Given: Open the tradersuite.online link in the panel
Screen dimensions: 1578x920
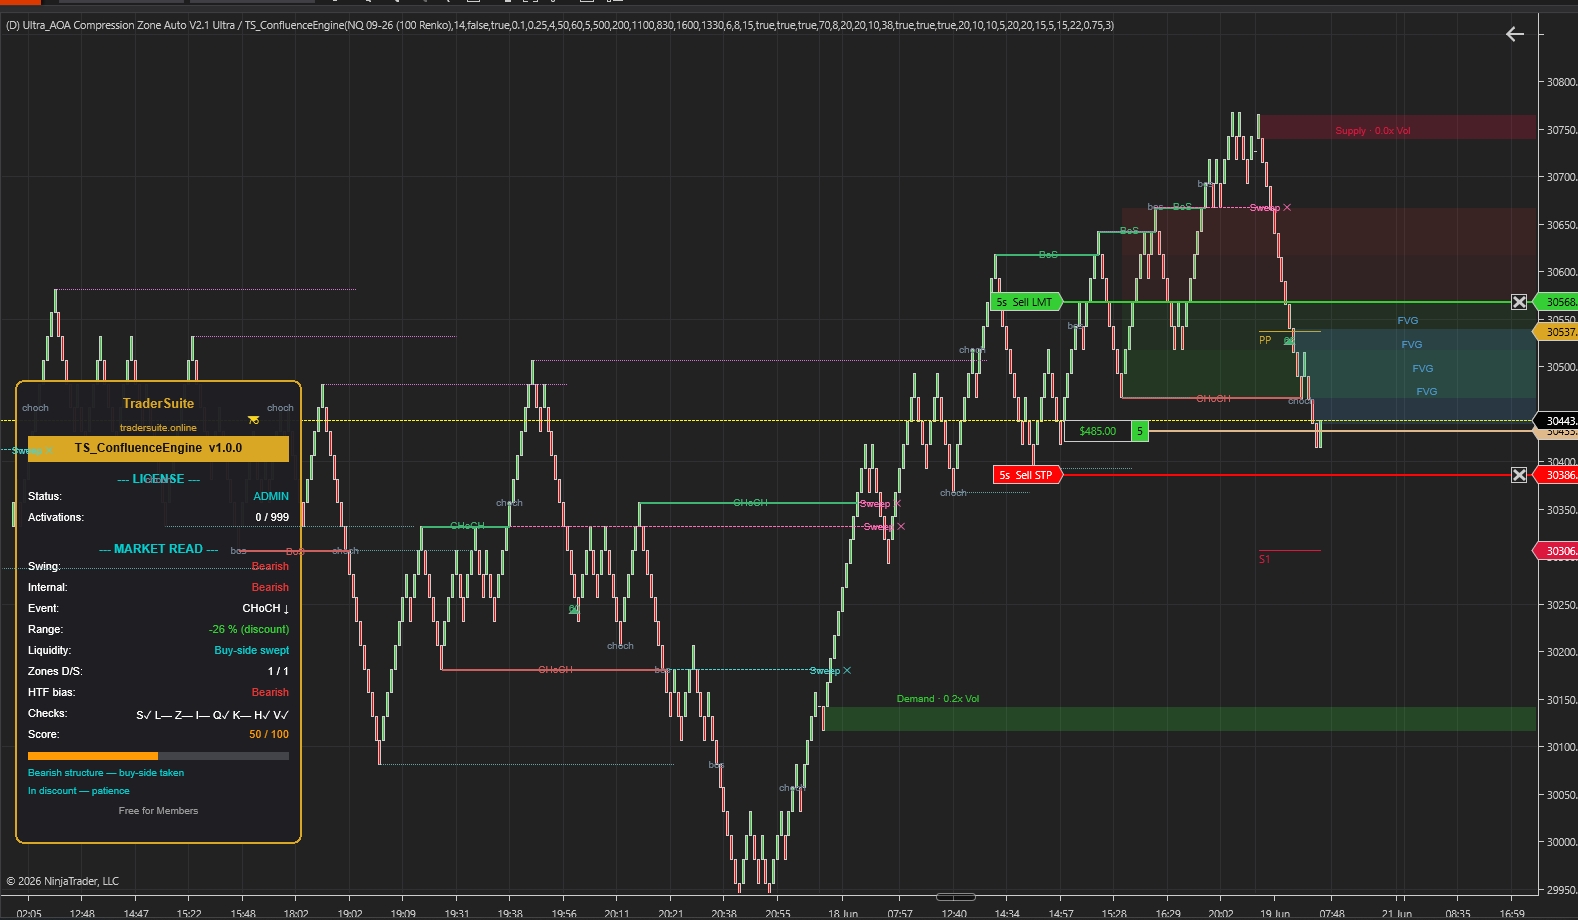Looking at the screenshot, I should 158,427.
